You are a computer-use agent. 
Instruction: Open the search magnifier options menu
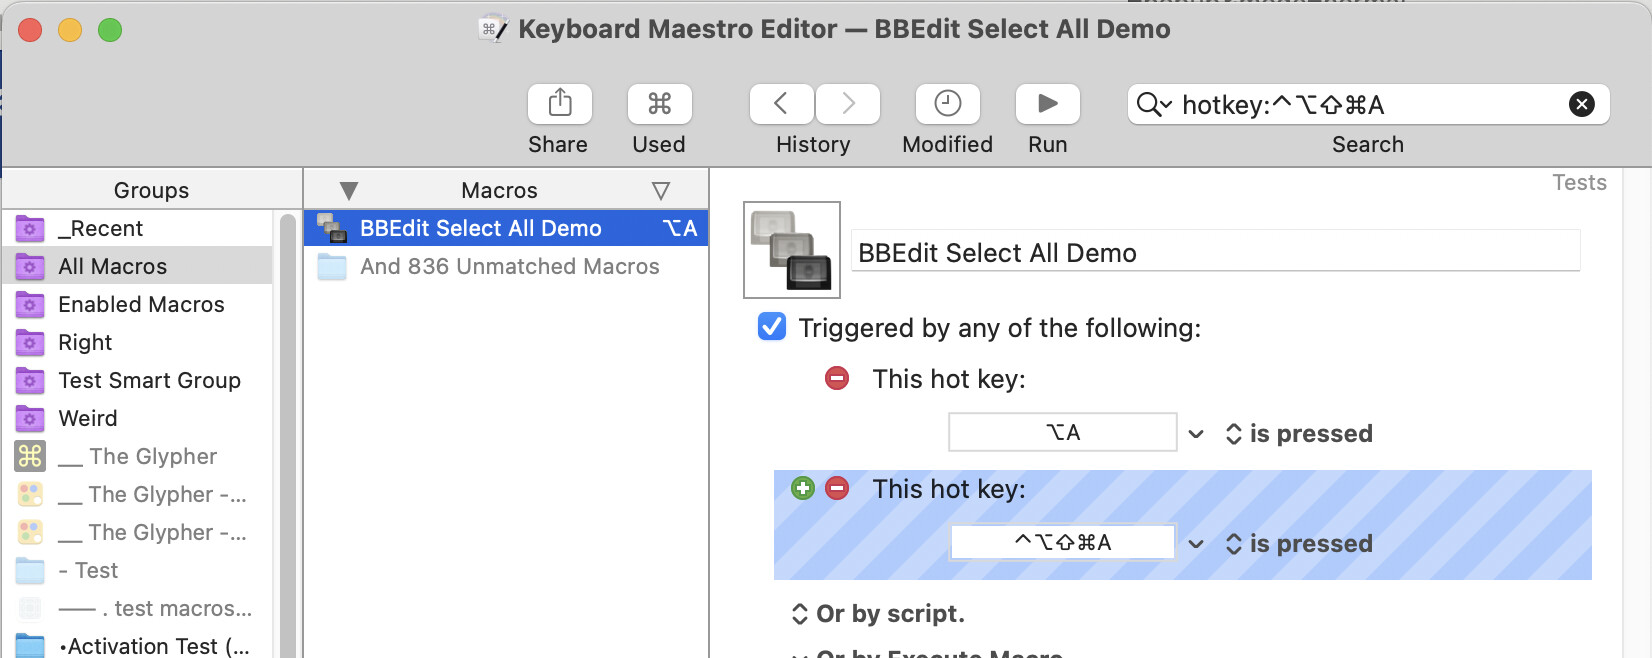click(x=1154, y=104)
